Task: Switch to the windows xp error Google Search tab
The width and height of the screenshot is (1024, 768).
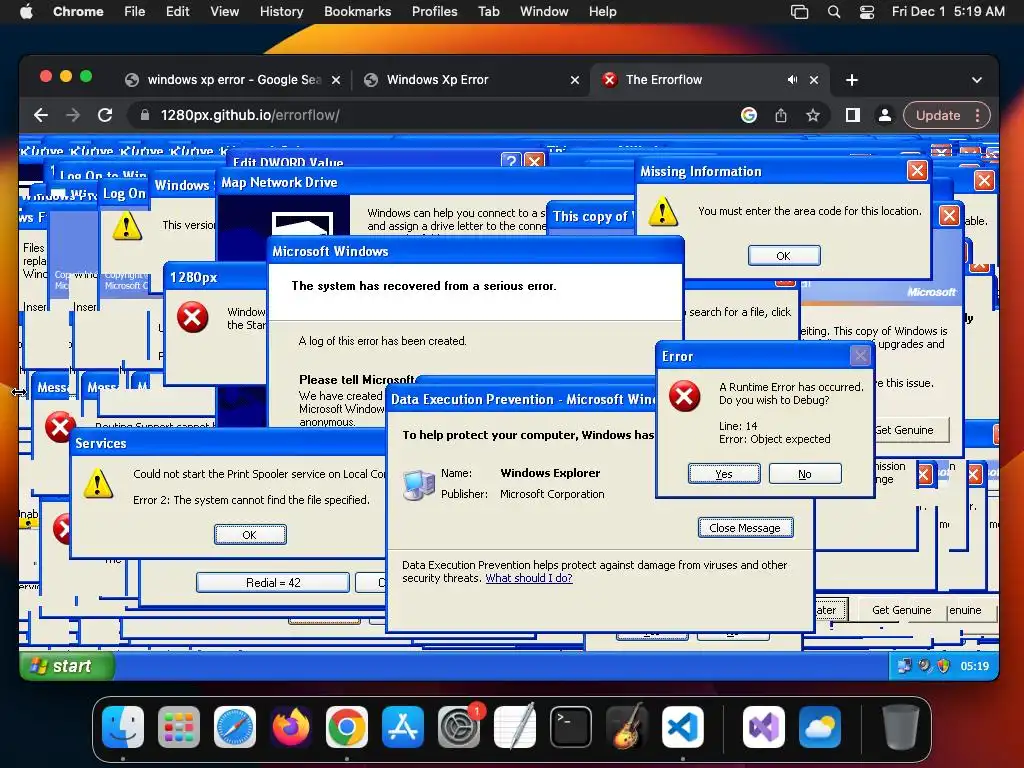Action: point(232,80)
